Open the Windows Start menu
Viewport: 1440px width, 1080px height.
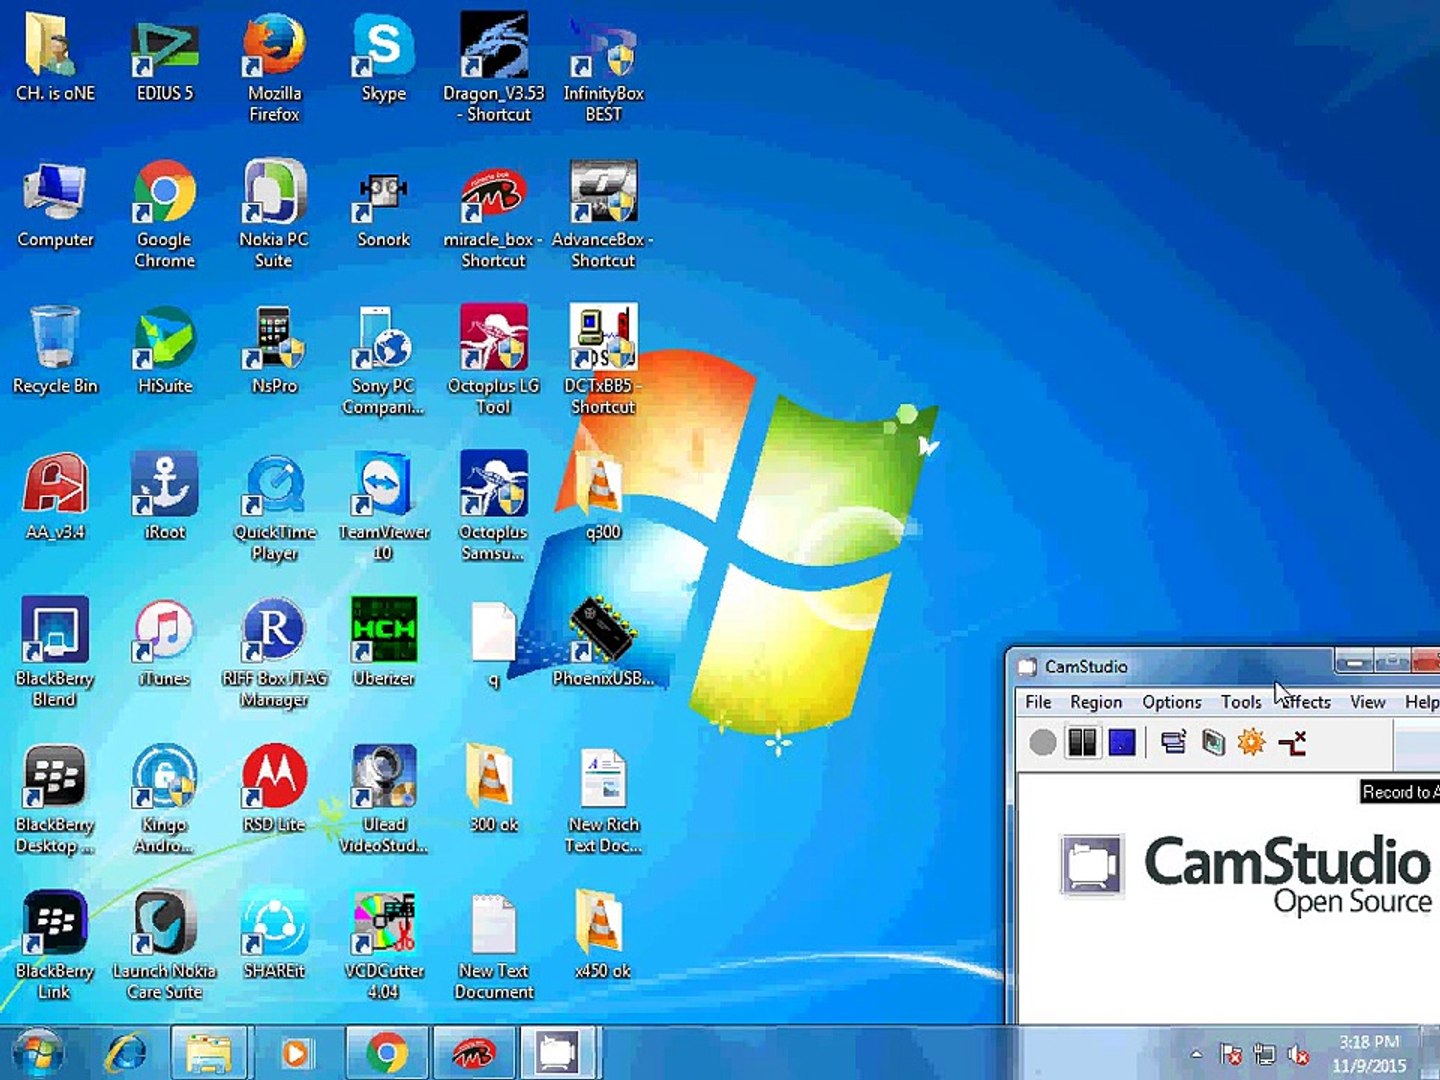(x=38, y=1053)
